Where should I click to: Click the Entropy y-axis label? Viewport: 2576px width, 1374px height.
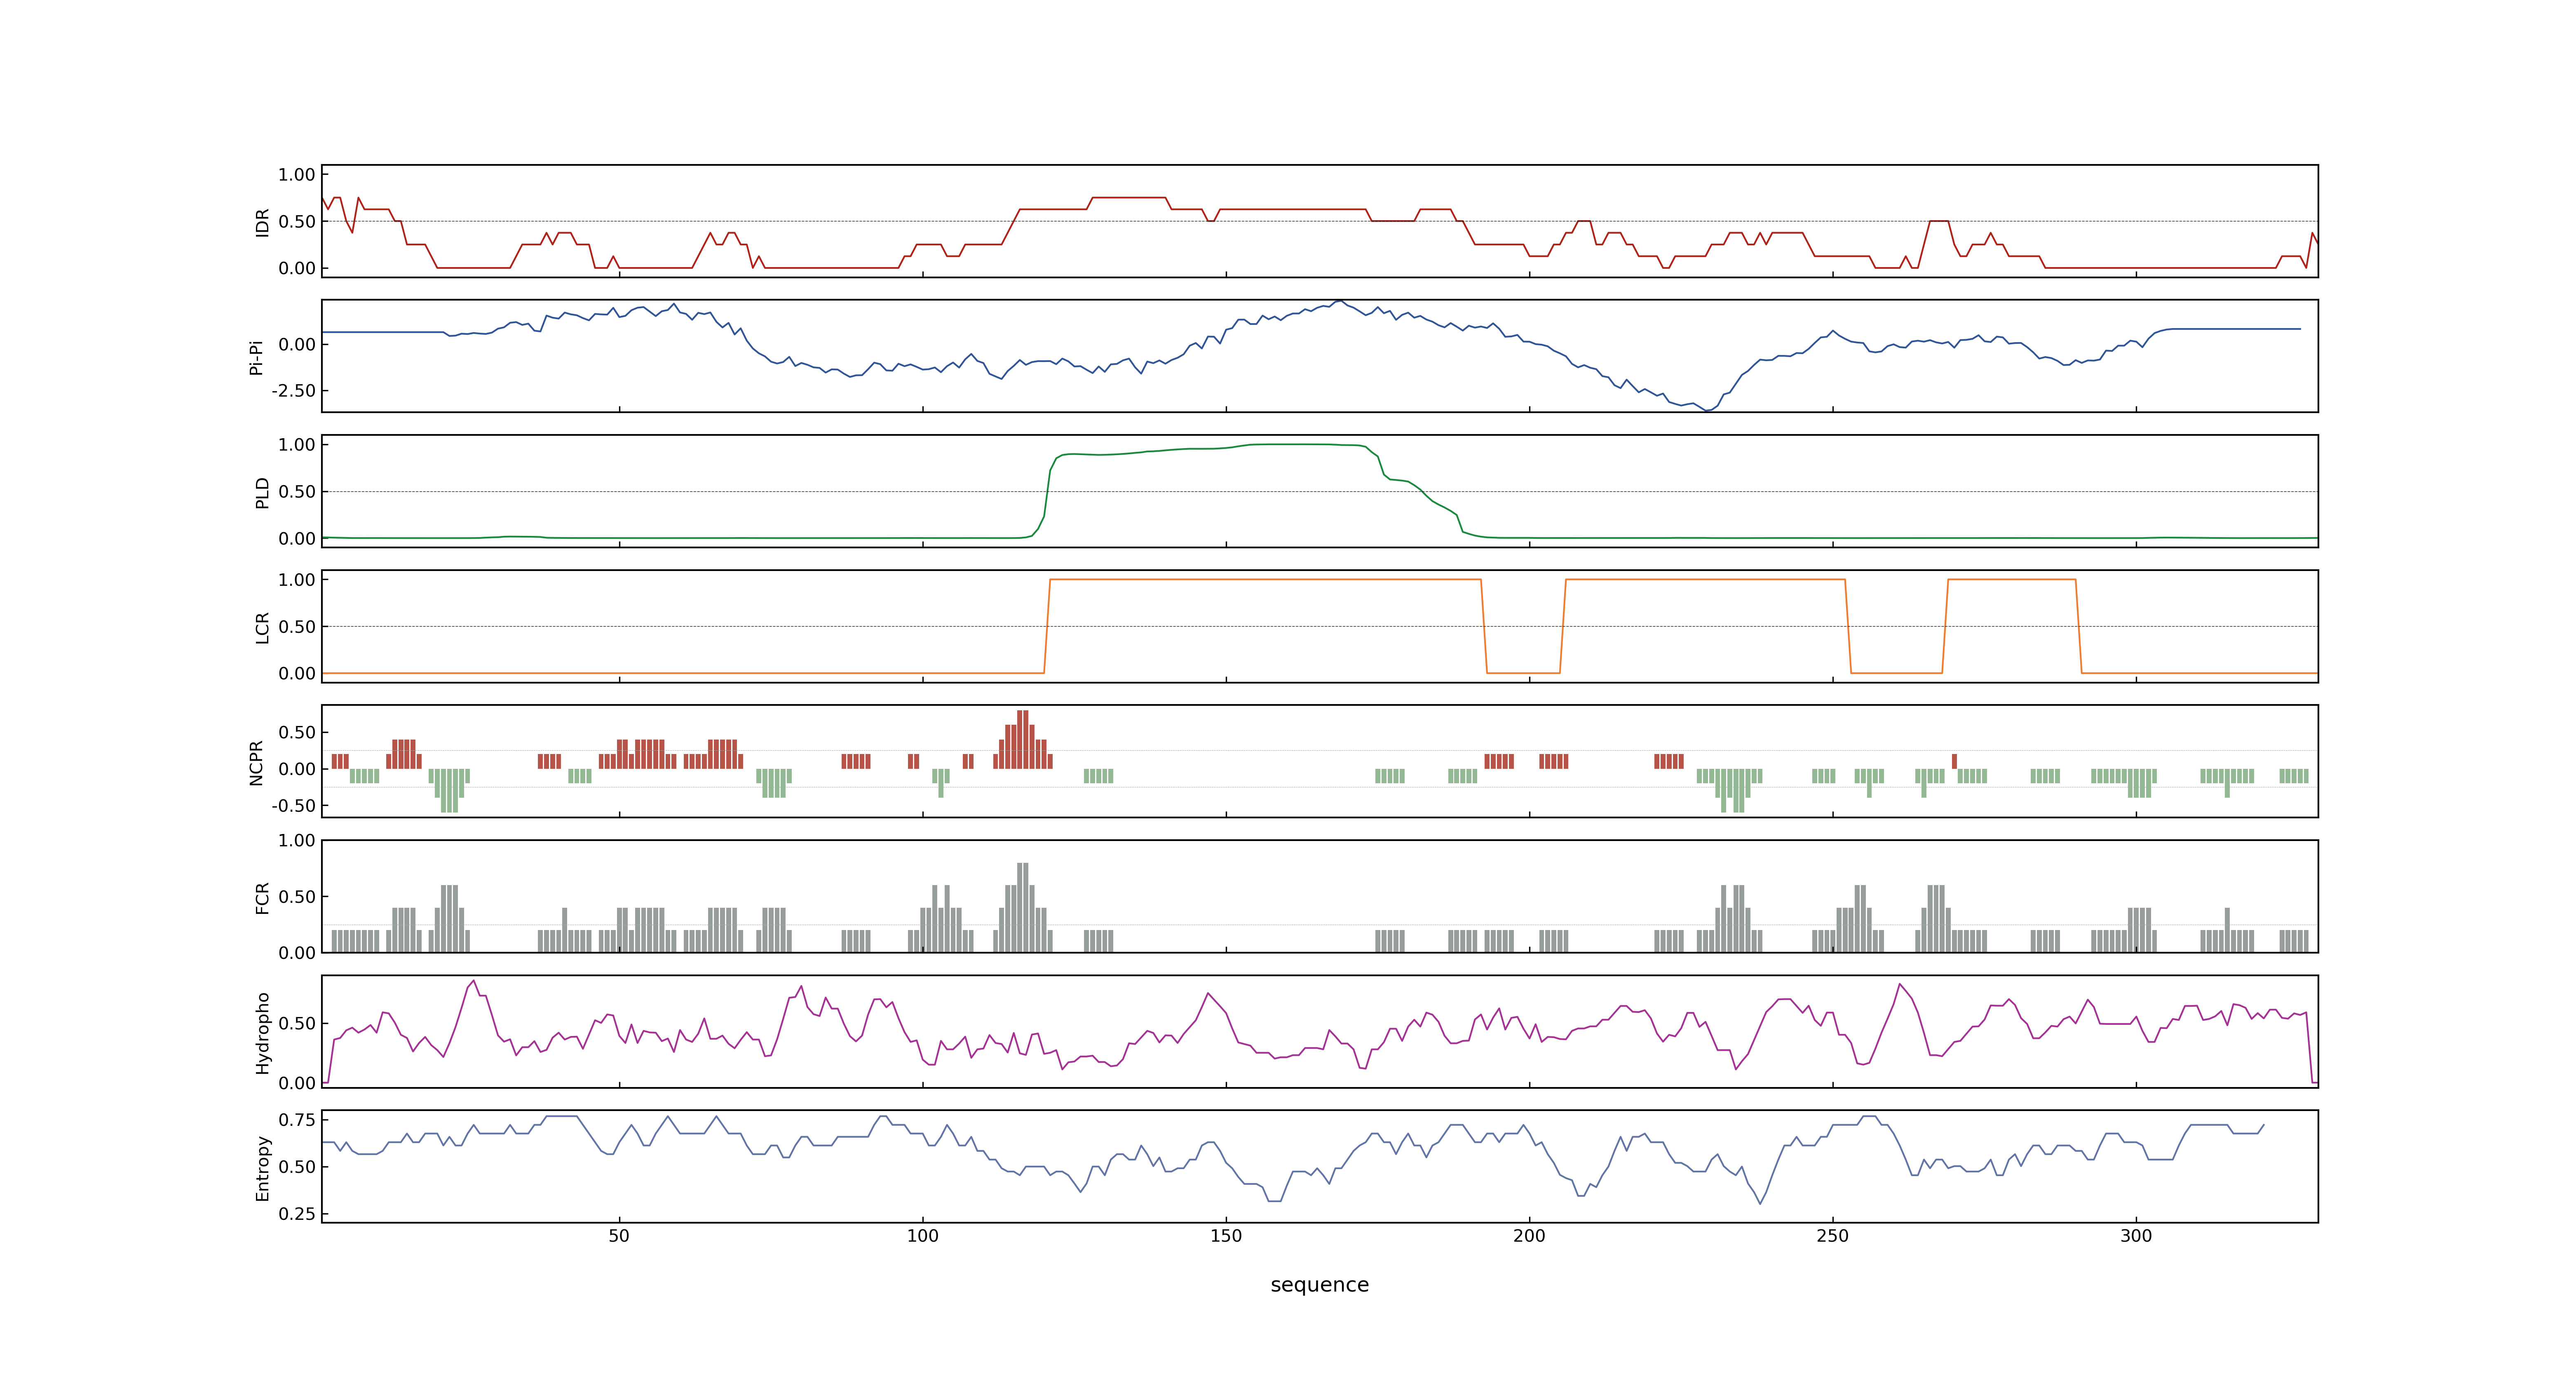262,1167
